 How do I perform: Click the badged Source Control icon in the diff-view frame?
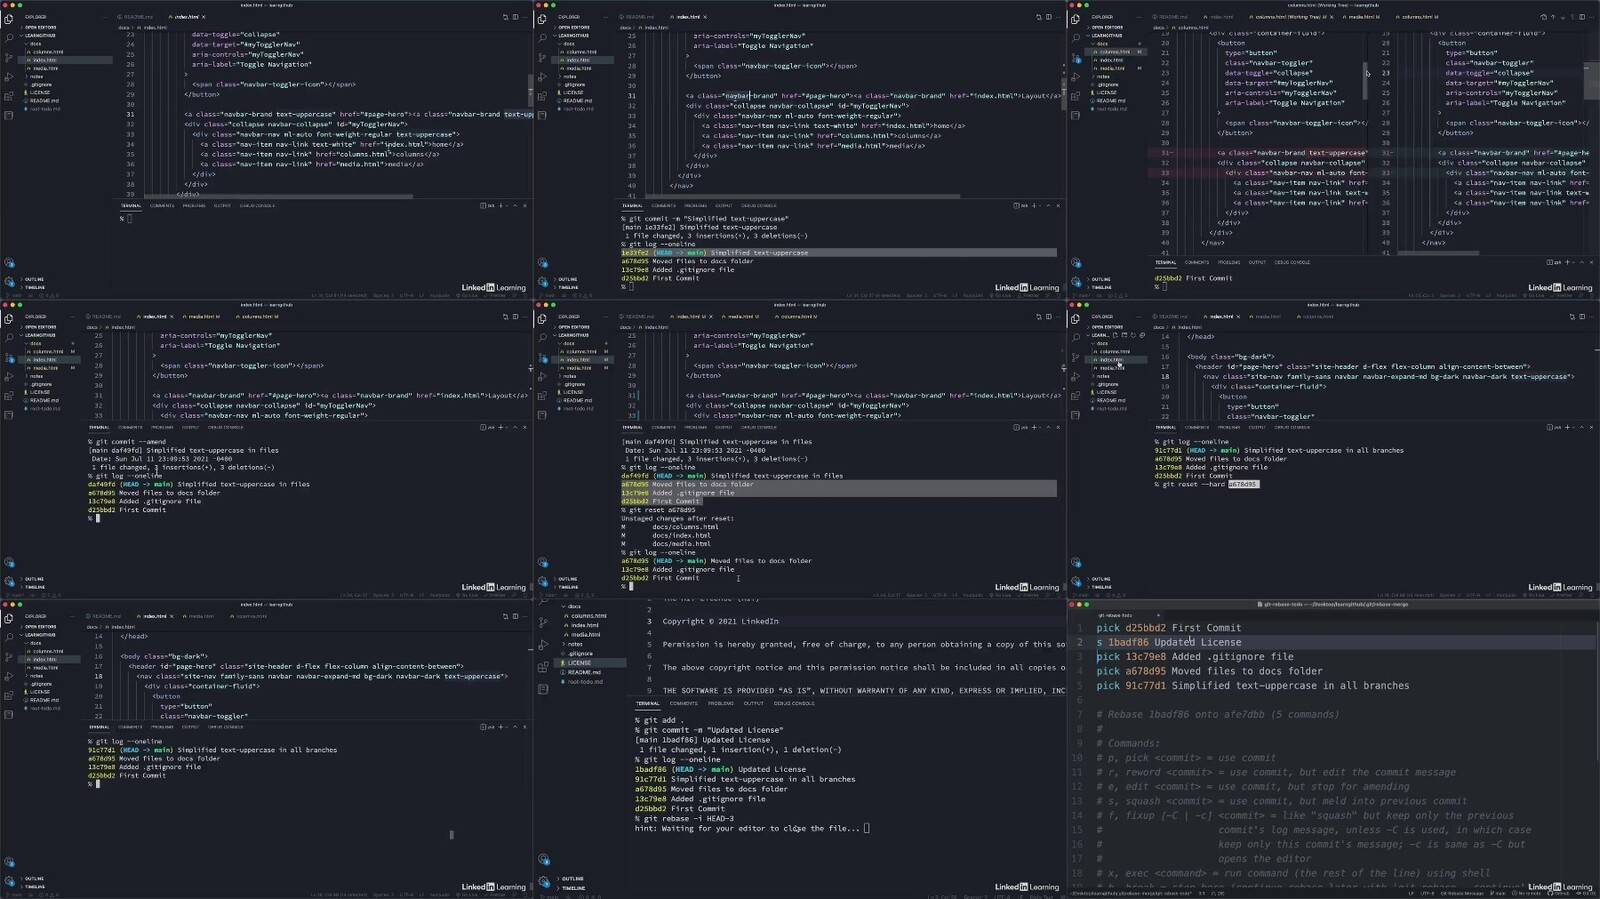coord(1076,58)
